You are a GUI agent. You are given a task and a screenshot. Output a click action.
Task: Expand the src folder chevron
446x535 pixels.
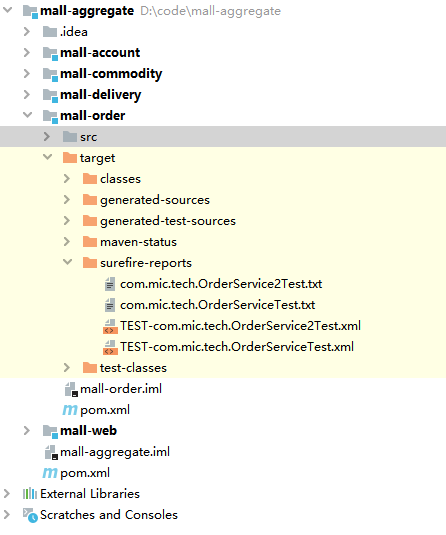[47, 136]
